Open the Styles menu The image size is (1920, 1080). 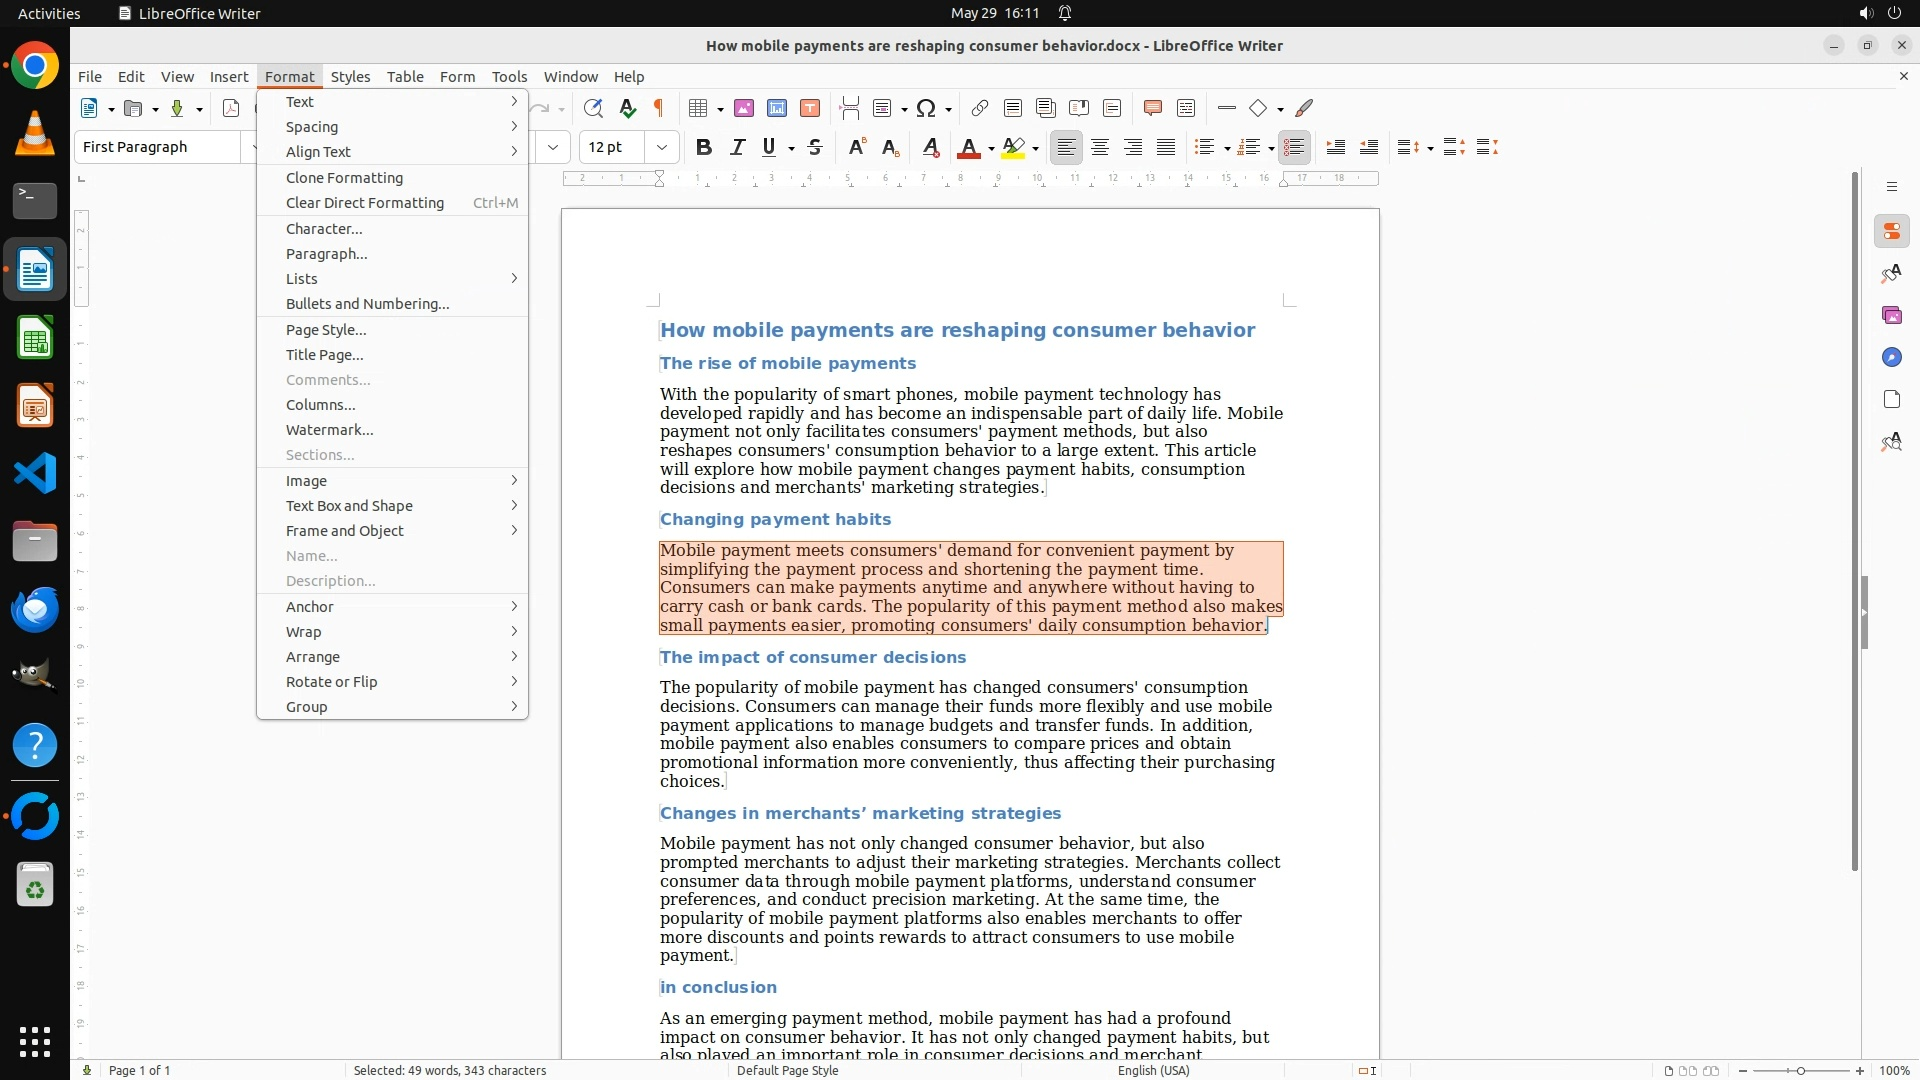350,76
